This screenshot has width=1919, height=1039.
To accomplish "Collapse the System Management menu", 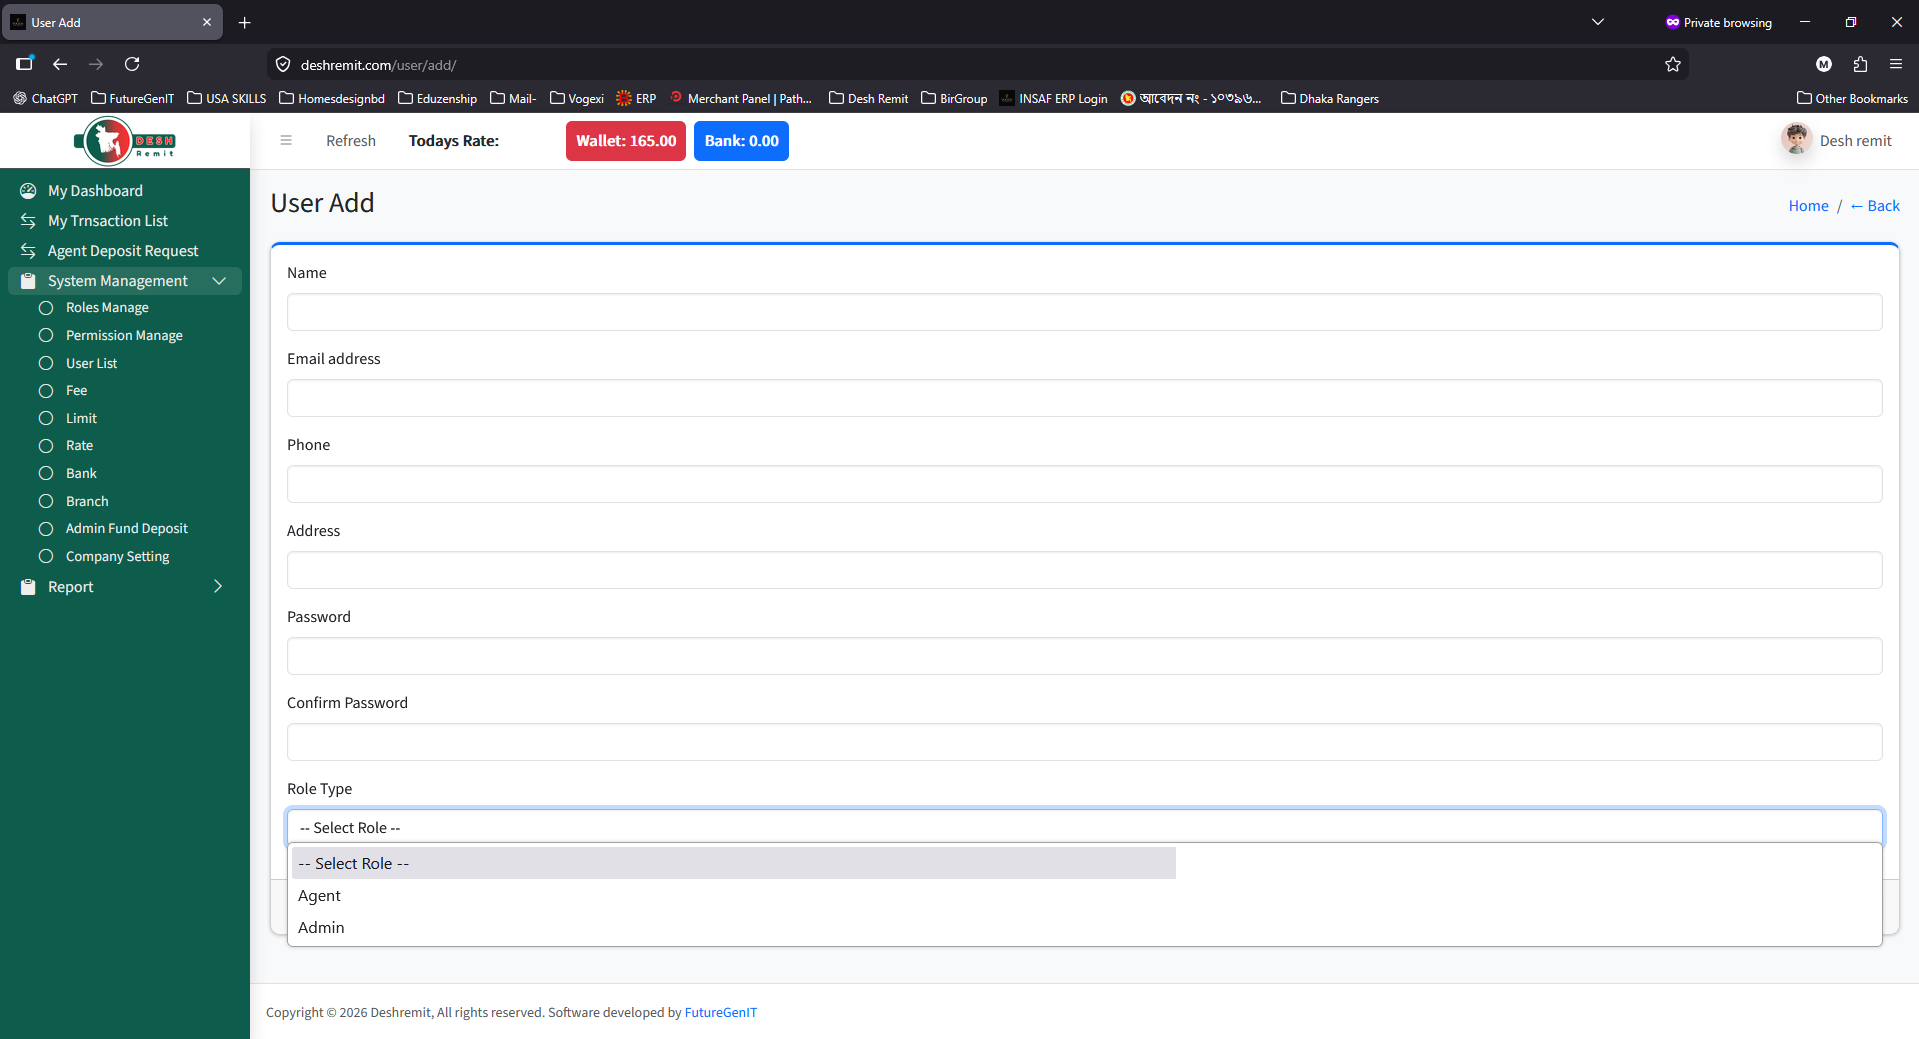I will 125,281.
